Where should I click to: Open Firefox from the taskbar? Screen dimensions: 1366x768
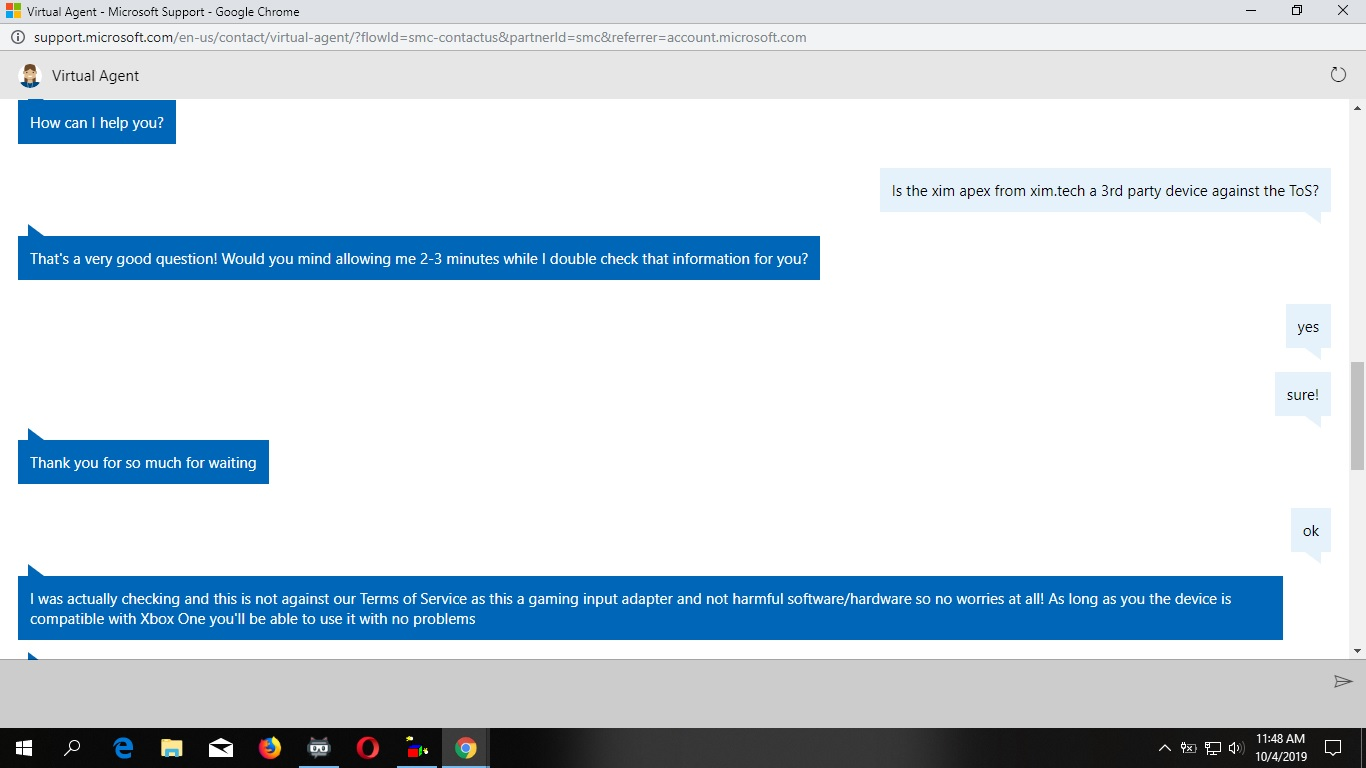tap(270, 747)
